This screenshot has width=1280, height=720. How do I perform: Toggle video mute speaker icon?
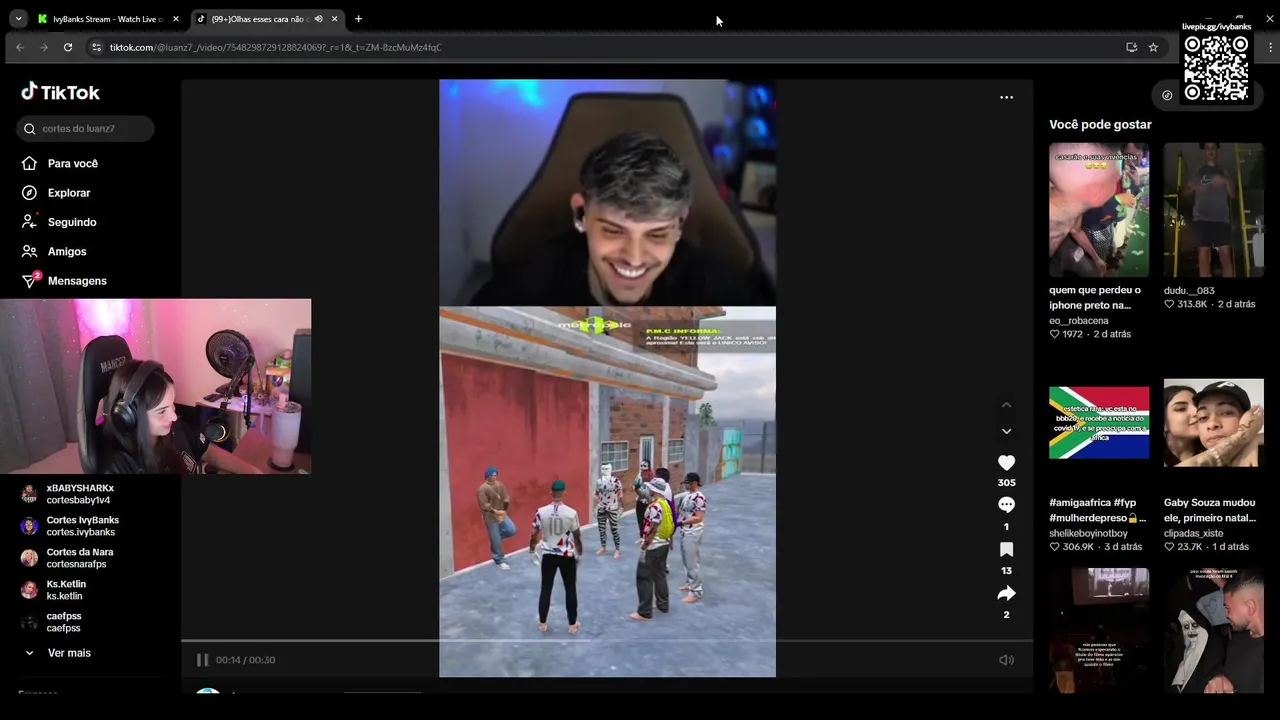click(1006, 660)
